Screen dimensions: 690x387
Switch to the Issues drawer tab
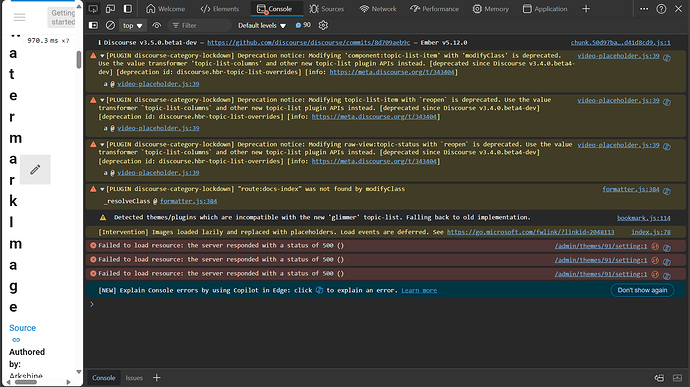tap(134, 378)
